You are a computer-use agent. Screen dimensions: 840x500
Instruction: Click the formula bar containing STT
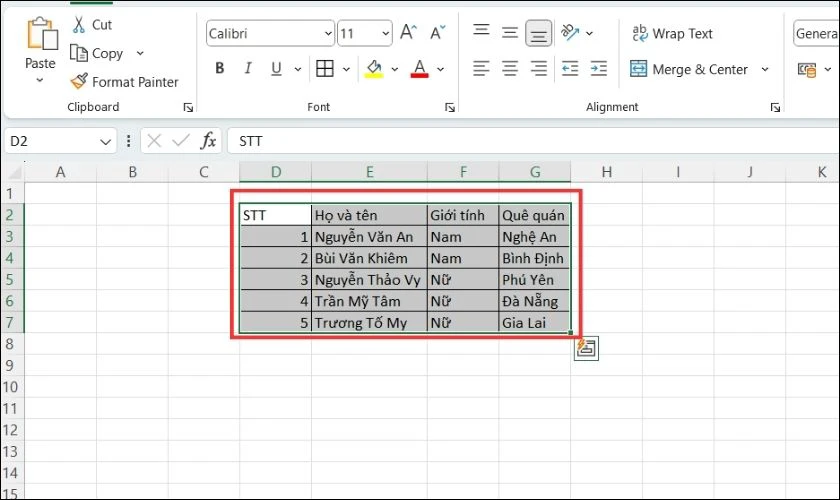[x=533, y=141]
